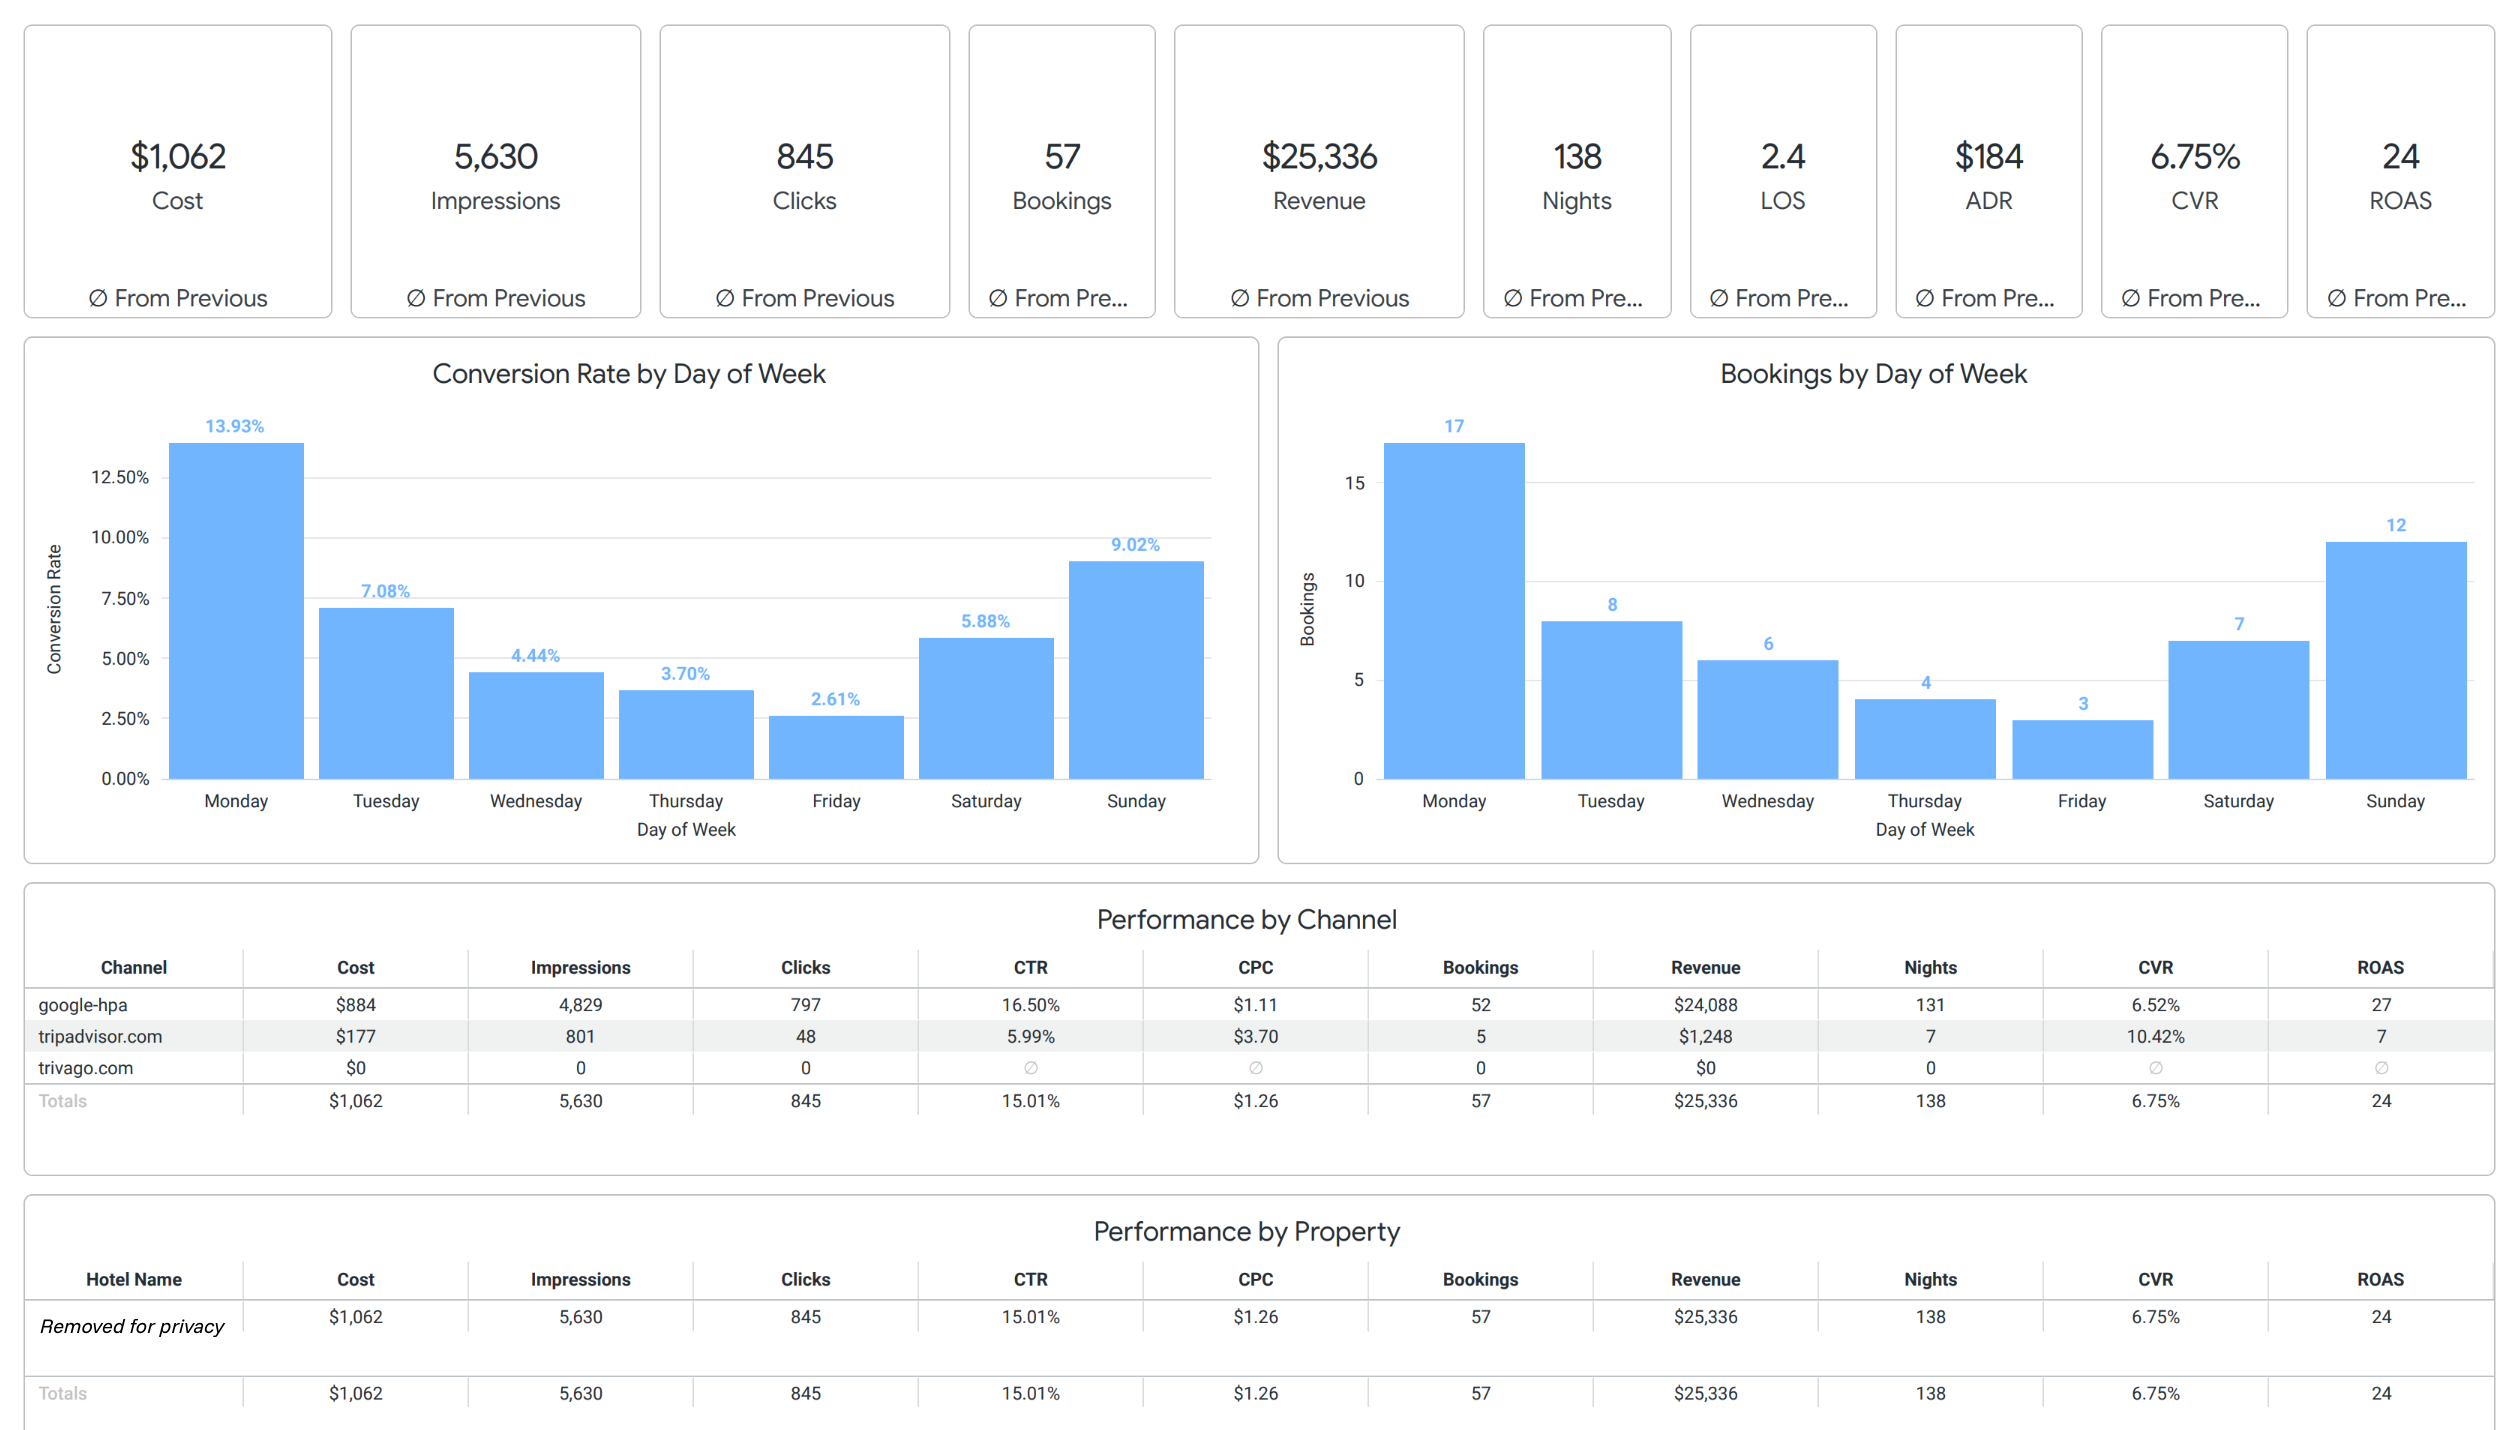Image resolution: width=2511 pixels, height=1430 pixels.
Task: Sort Property table by Hotel Name header
Action: click(134, 1279)
